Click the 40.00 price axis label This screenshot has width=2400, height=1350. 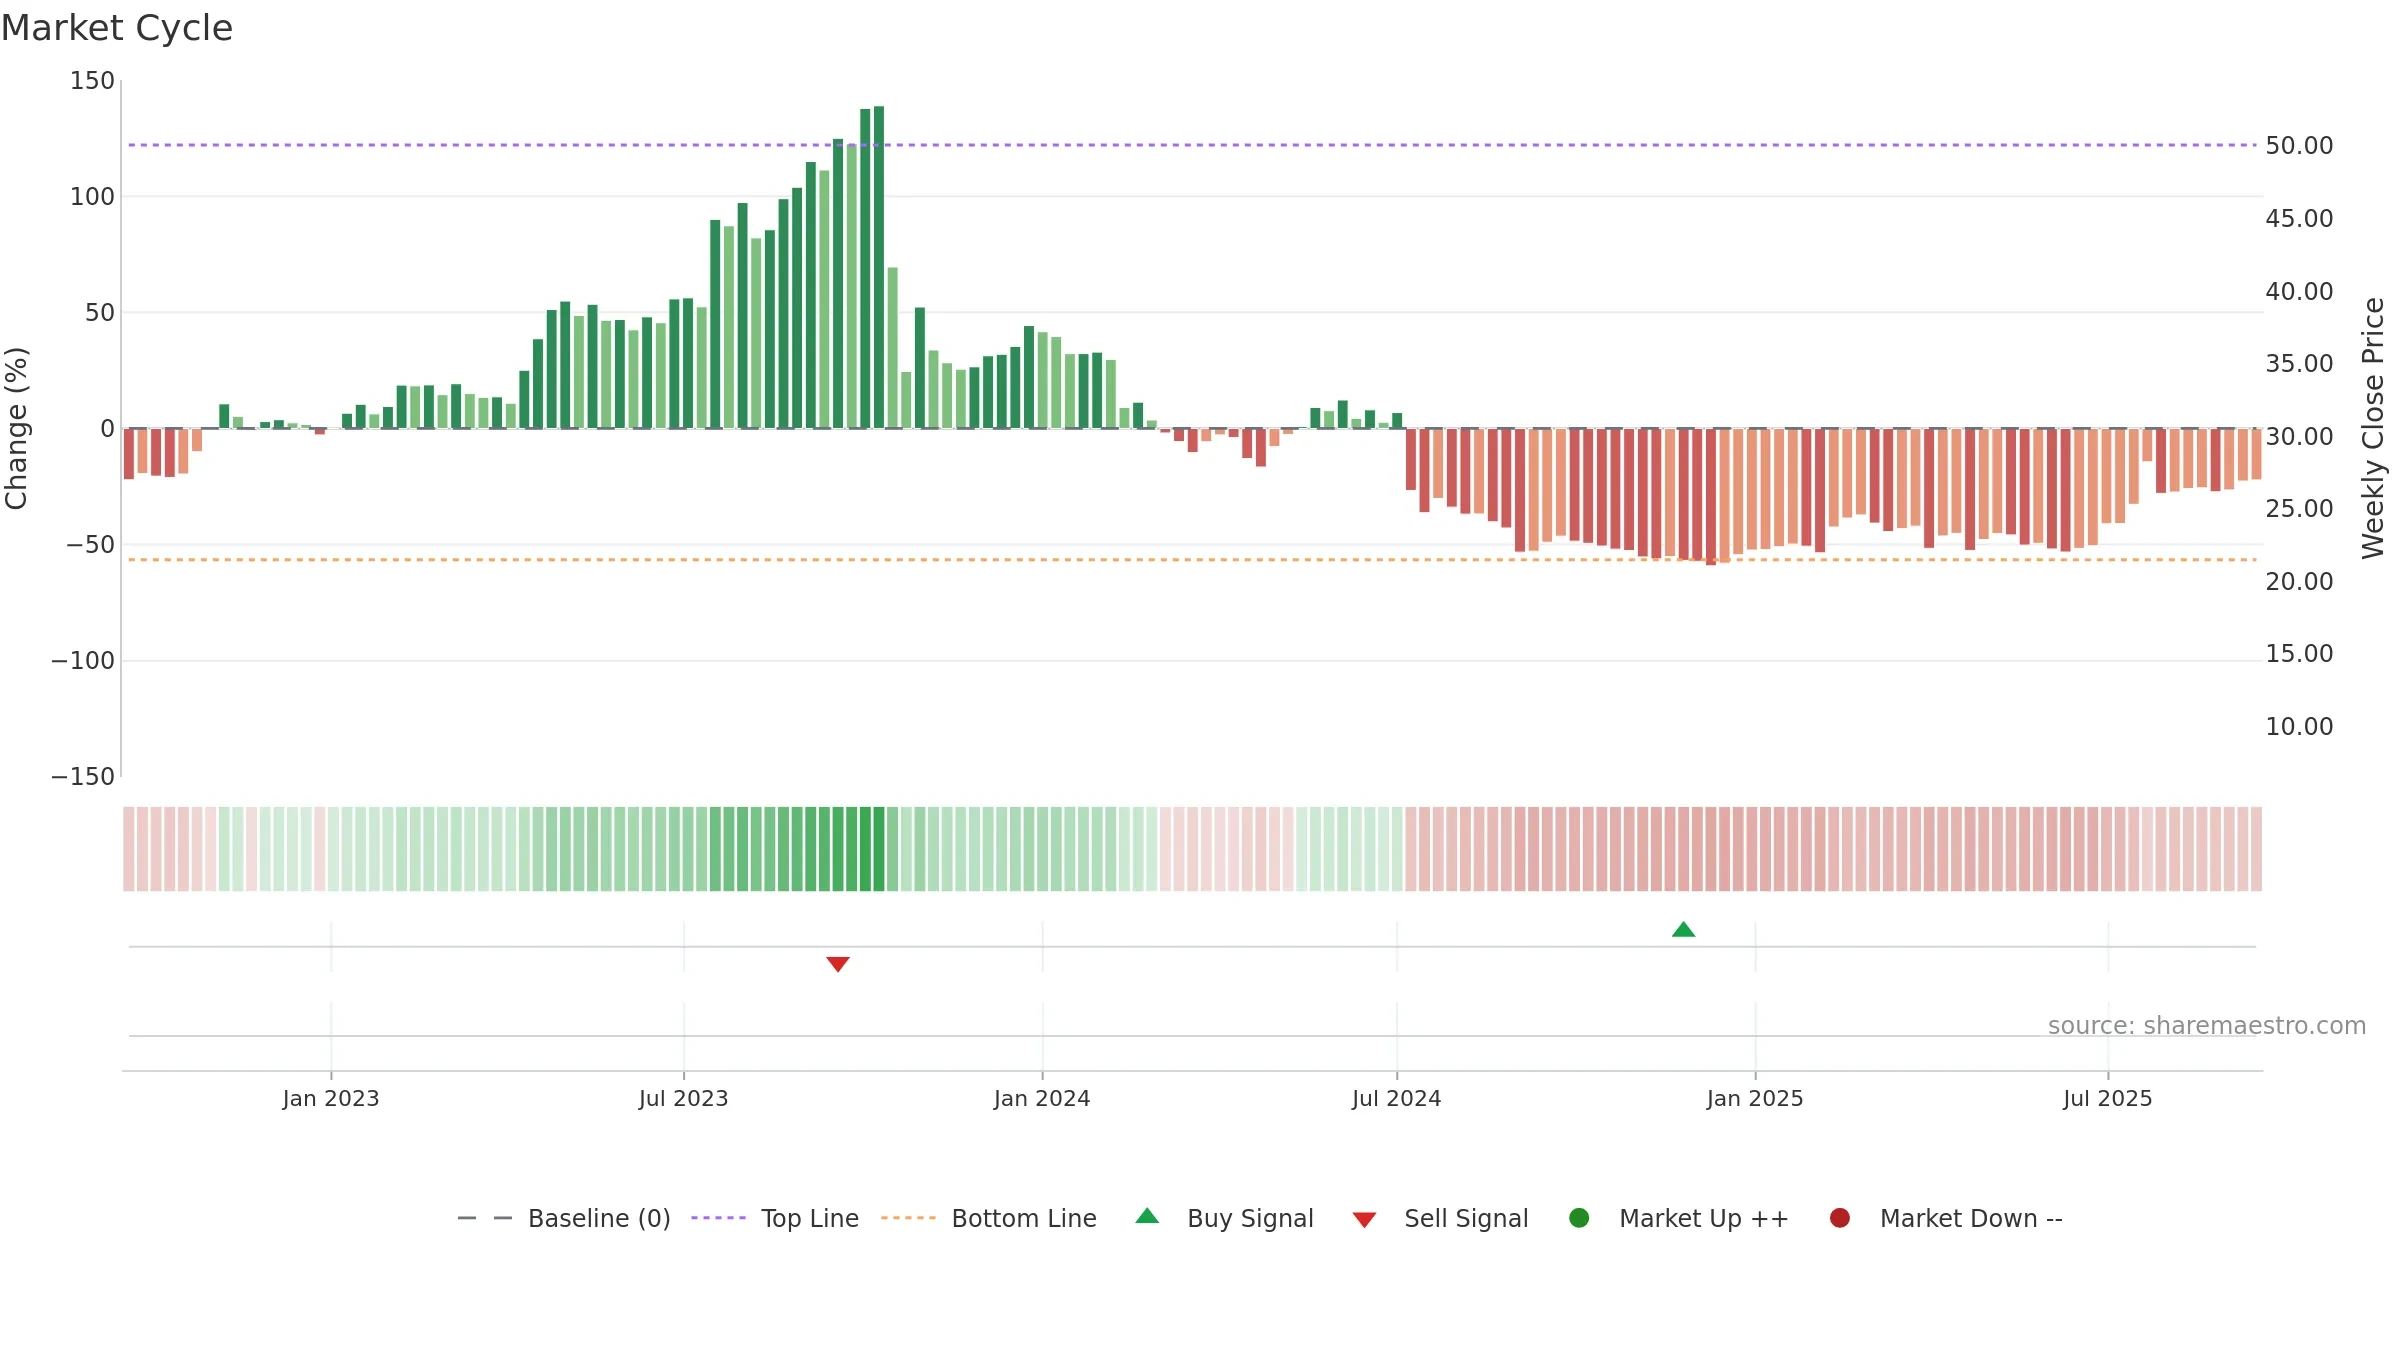(x=2299, y=292)
